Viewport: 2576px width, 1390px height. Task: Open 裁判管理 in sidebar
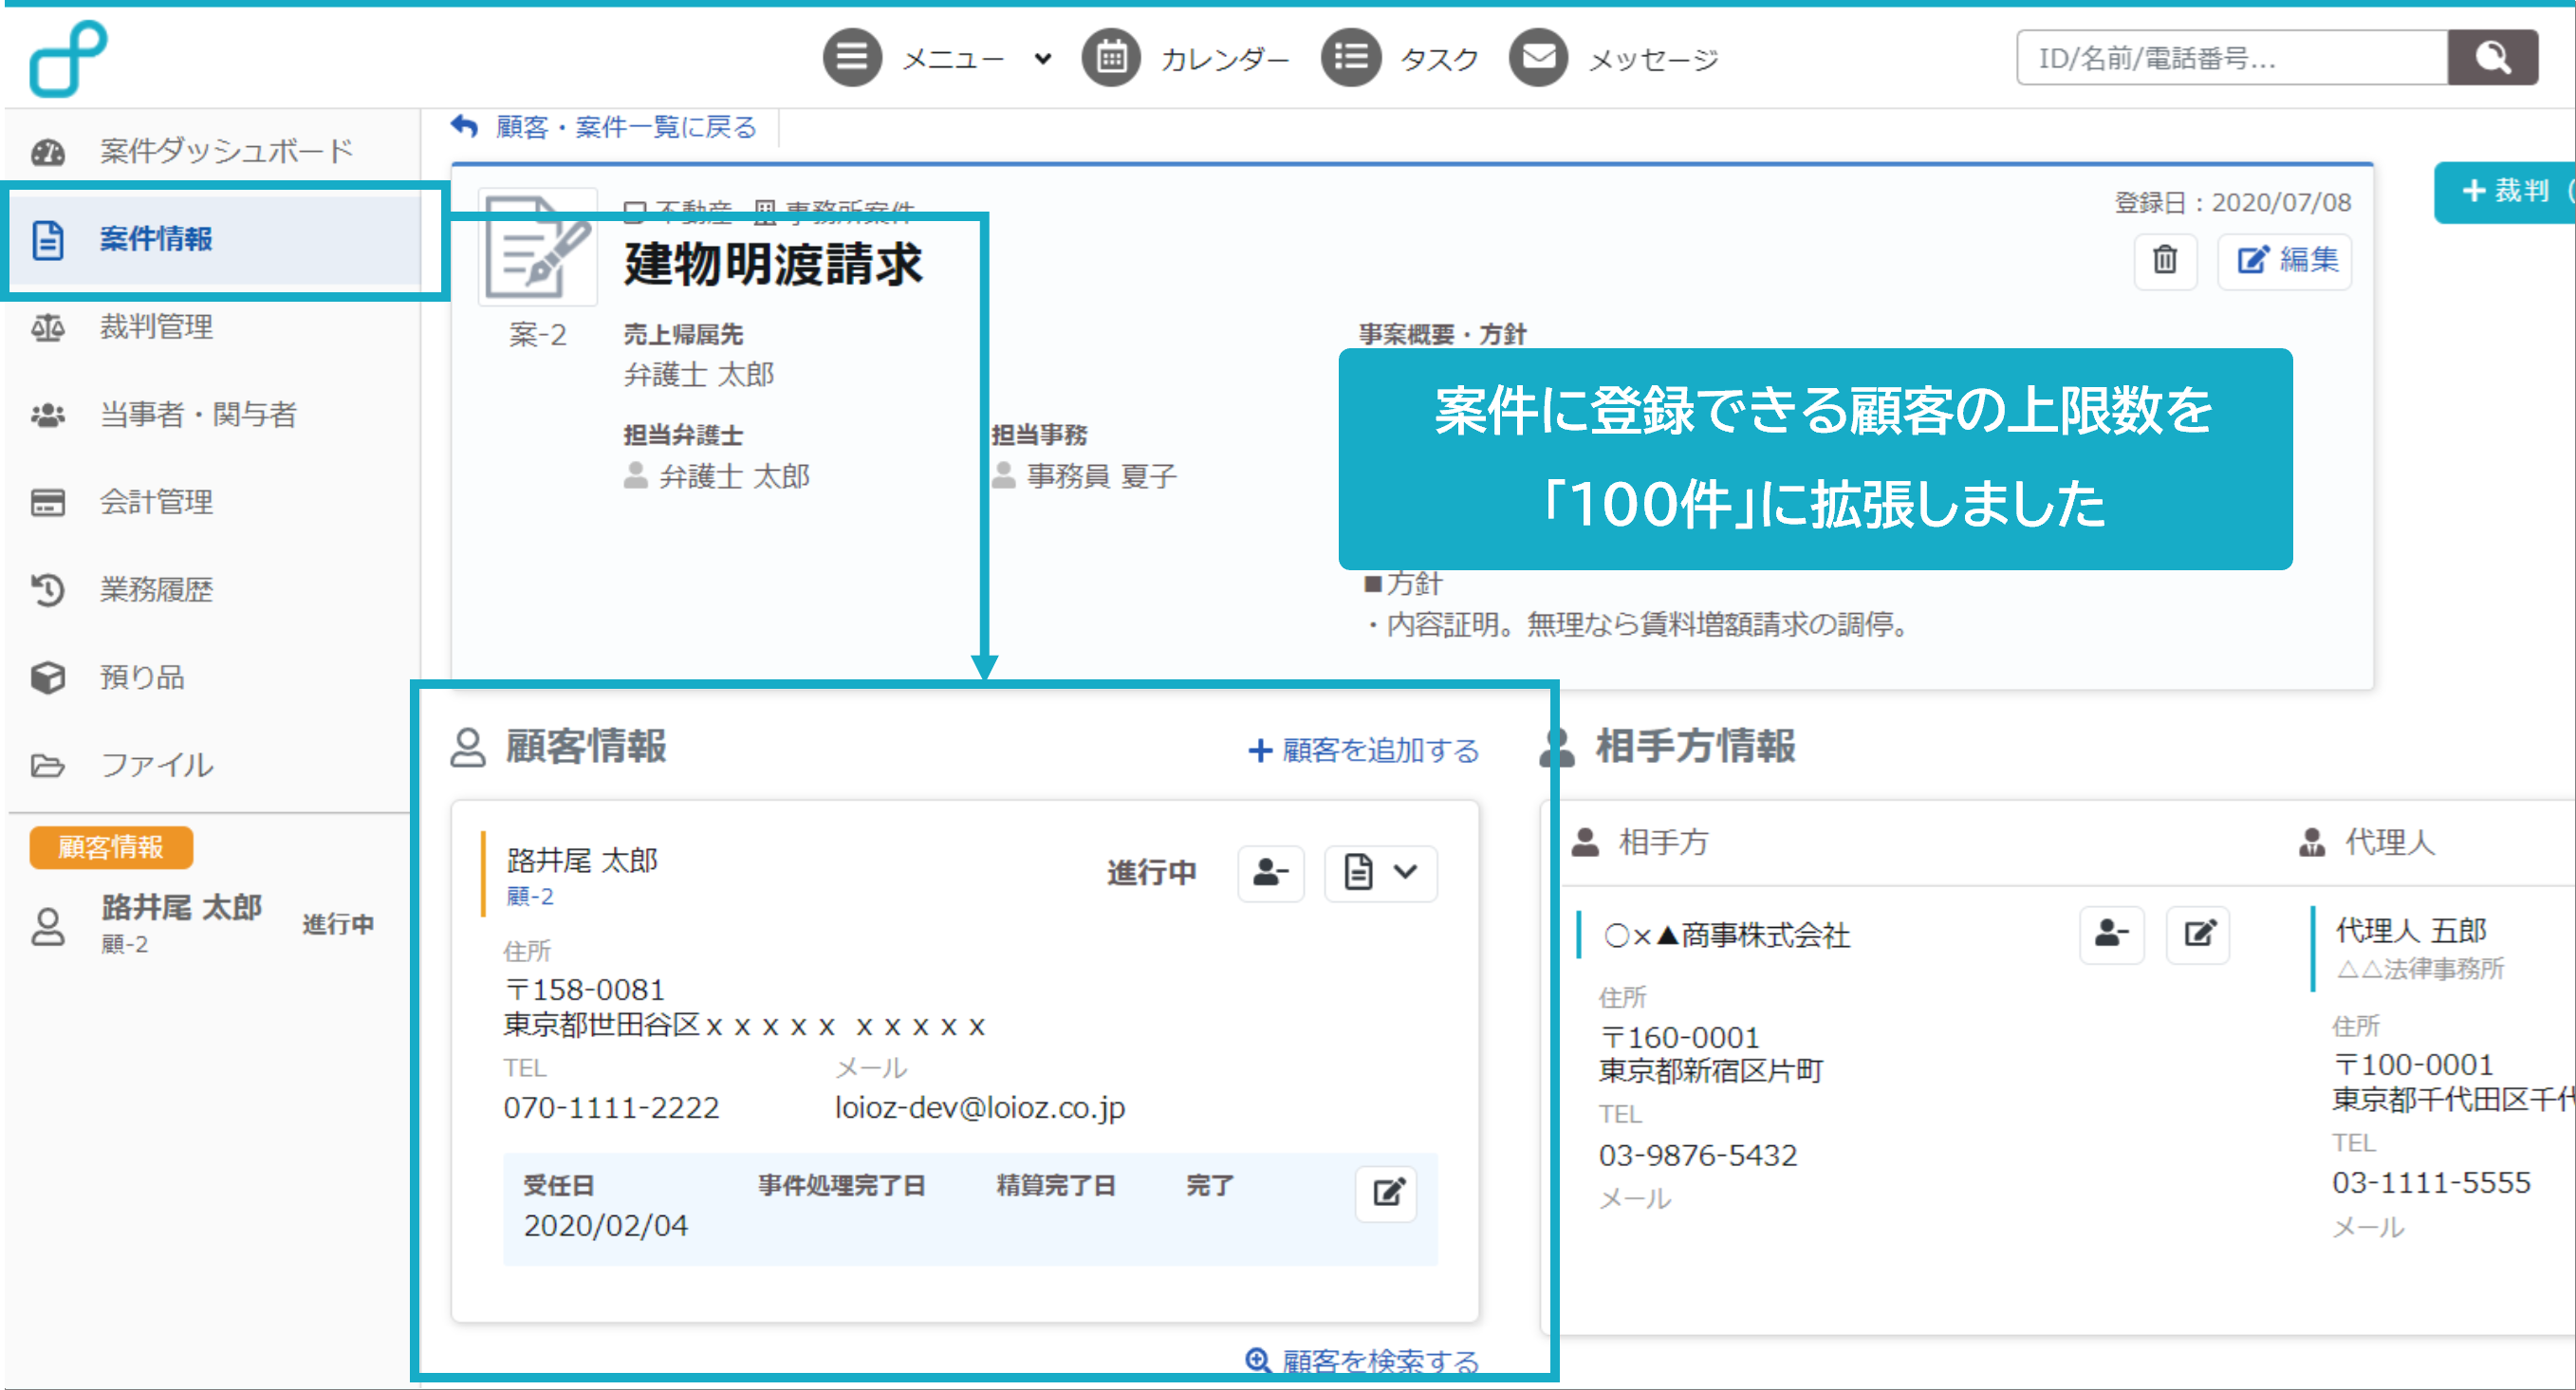(212, 327)
